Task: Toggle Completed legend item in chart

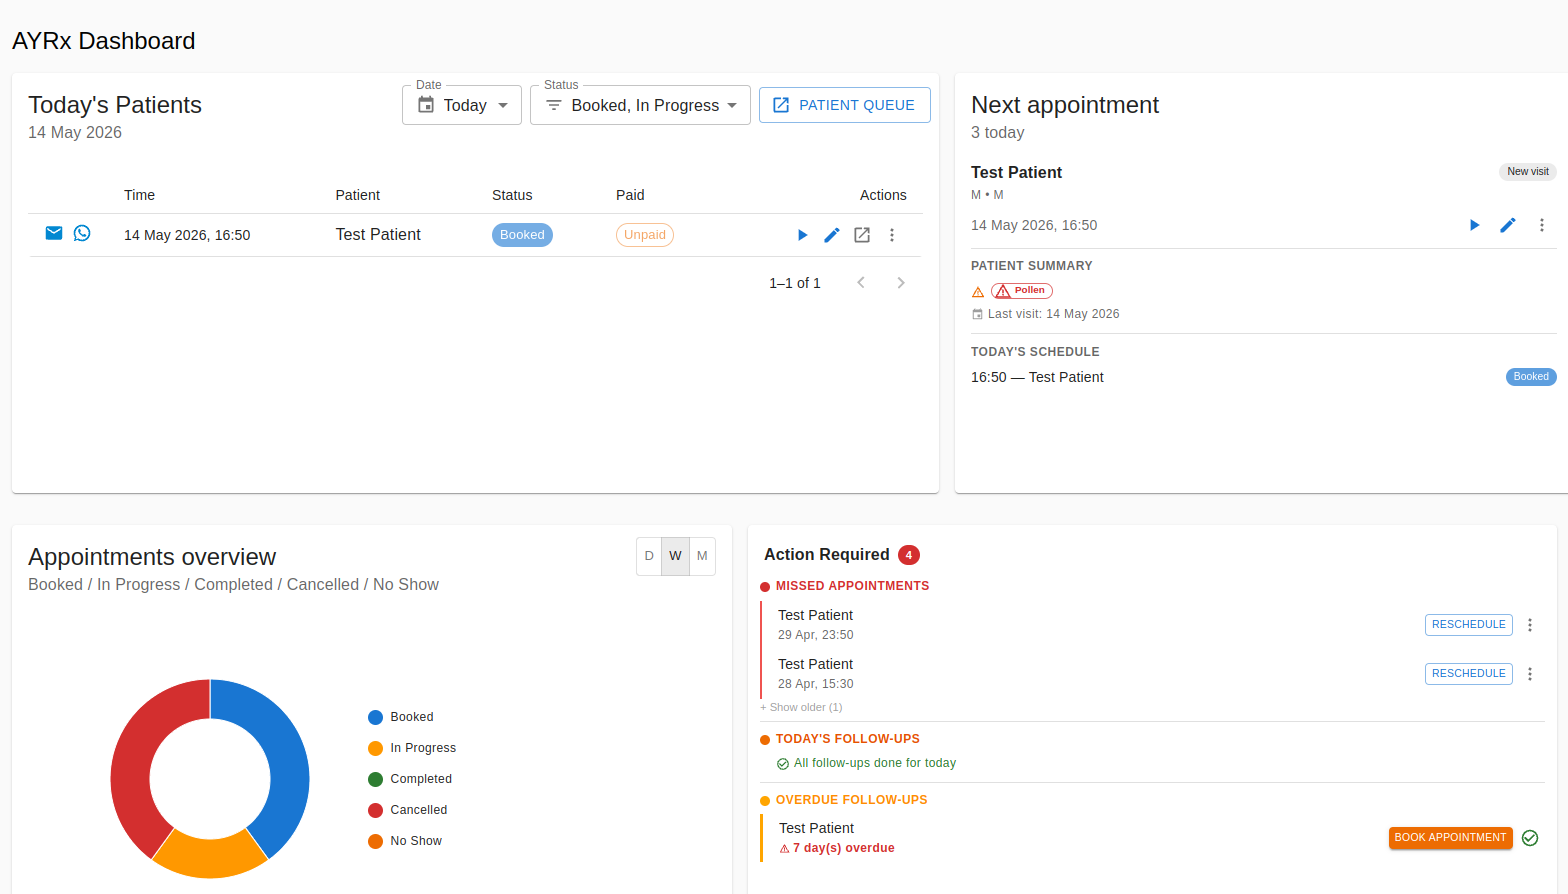Action: (410, 779)
